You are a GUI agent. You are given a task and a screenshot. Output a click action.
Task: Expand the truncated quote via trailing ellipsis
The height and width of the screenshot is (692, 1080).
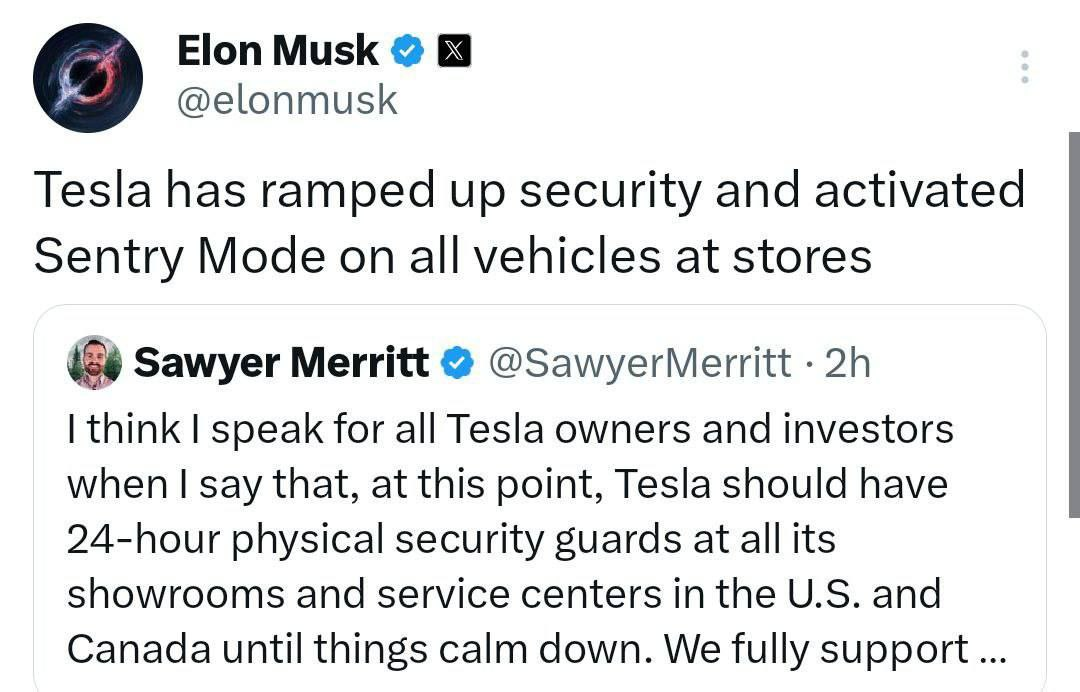989,649
